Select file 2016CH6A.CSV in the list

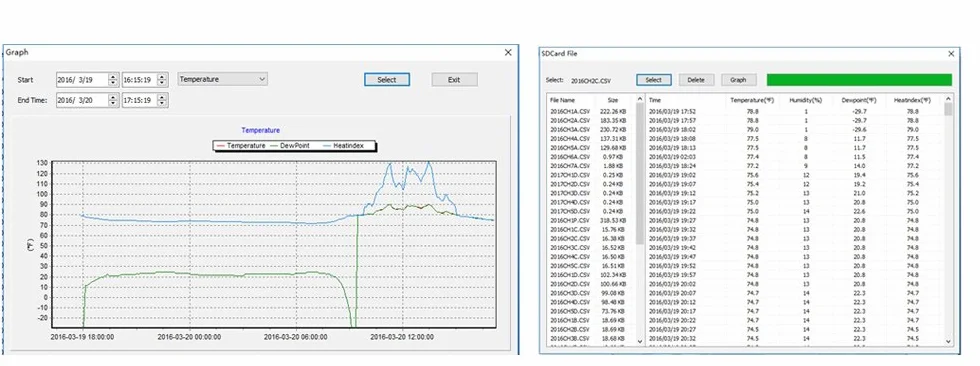(x=570, y=157)
